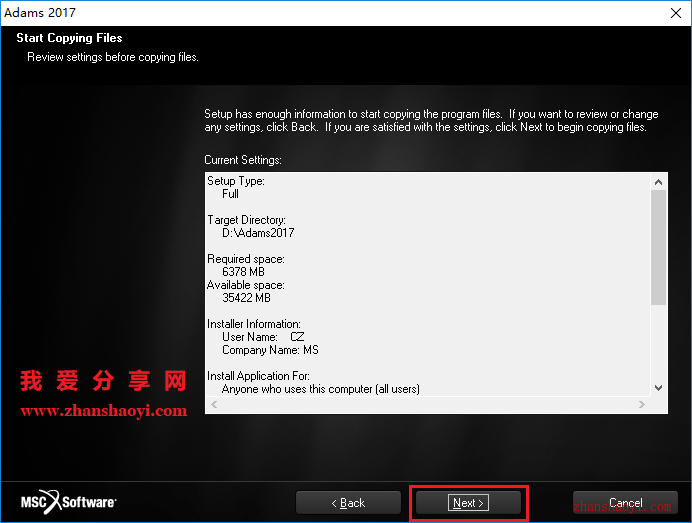Image resolution: width=692 pixels, height=523 pixels.
Task: Select the 'Installer Information:' line
Action: (x=254, y=324)
